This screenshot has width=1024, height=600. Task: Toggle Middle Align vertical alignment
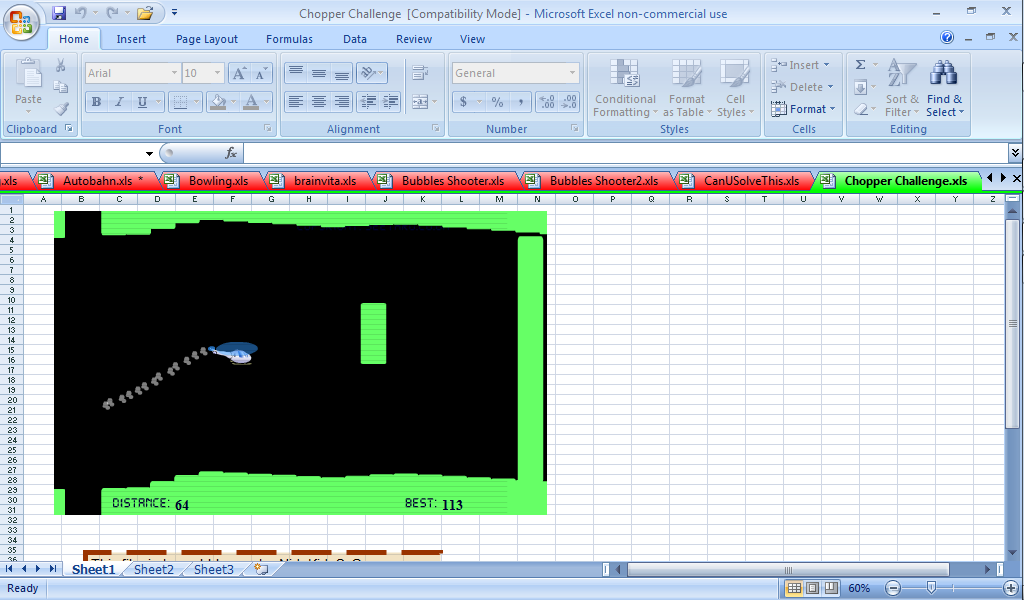(x=319, y=73)
